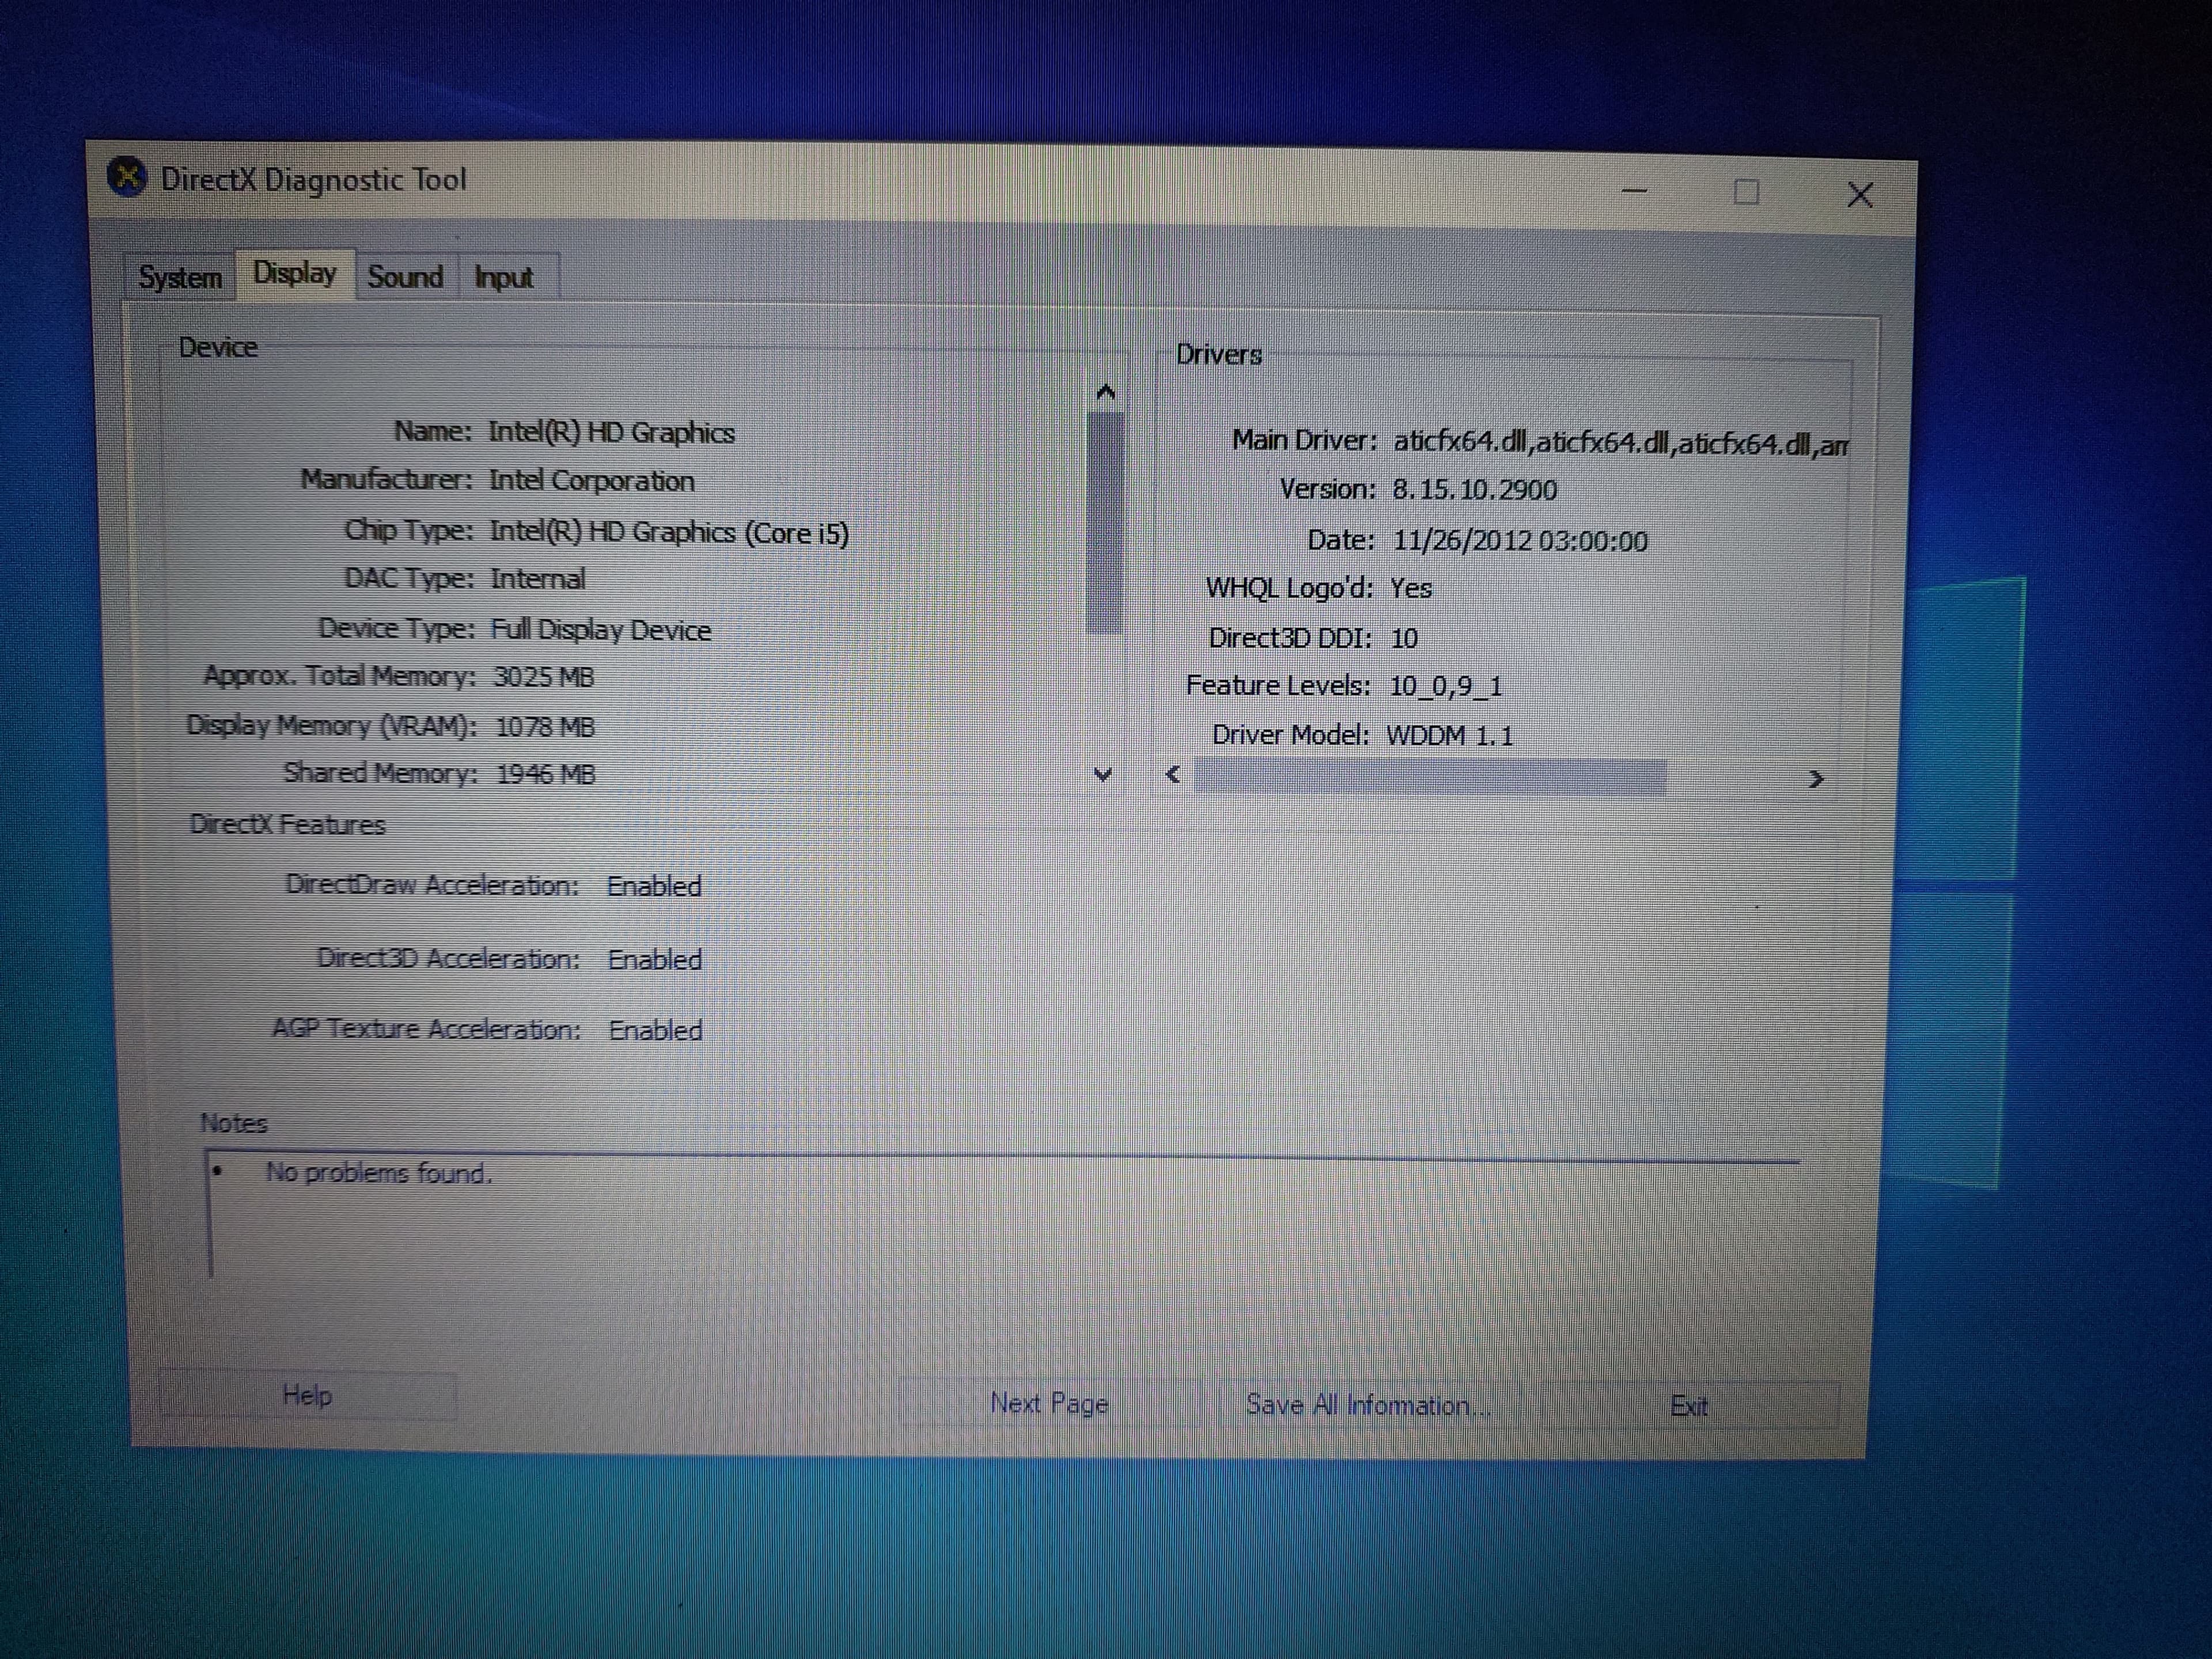Click 'Full Display Device' value
The height and width of the screenshot is (1659, 2212).
coord(600,630)
